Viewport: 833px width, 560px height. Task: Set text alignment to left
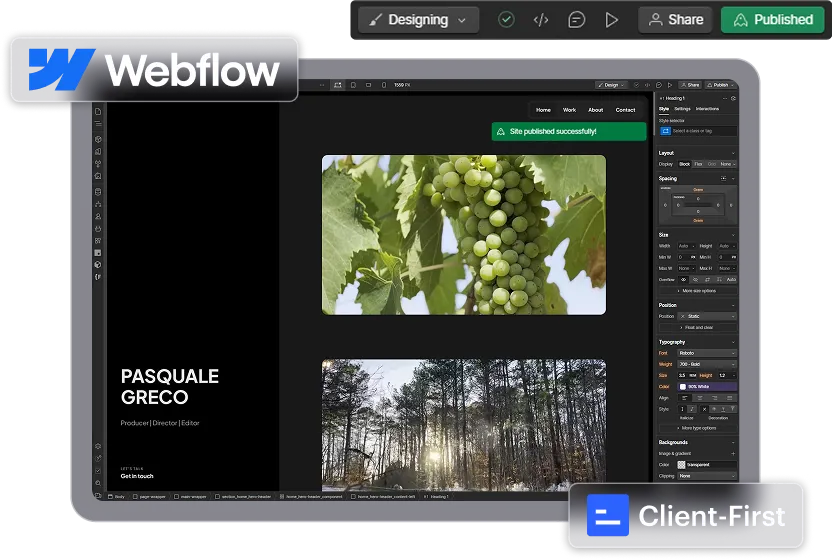pos(685,398)
